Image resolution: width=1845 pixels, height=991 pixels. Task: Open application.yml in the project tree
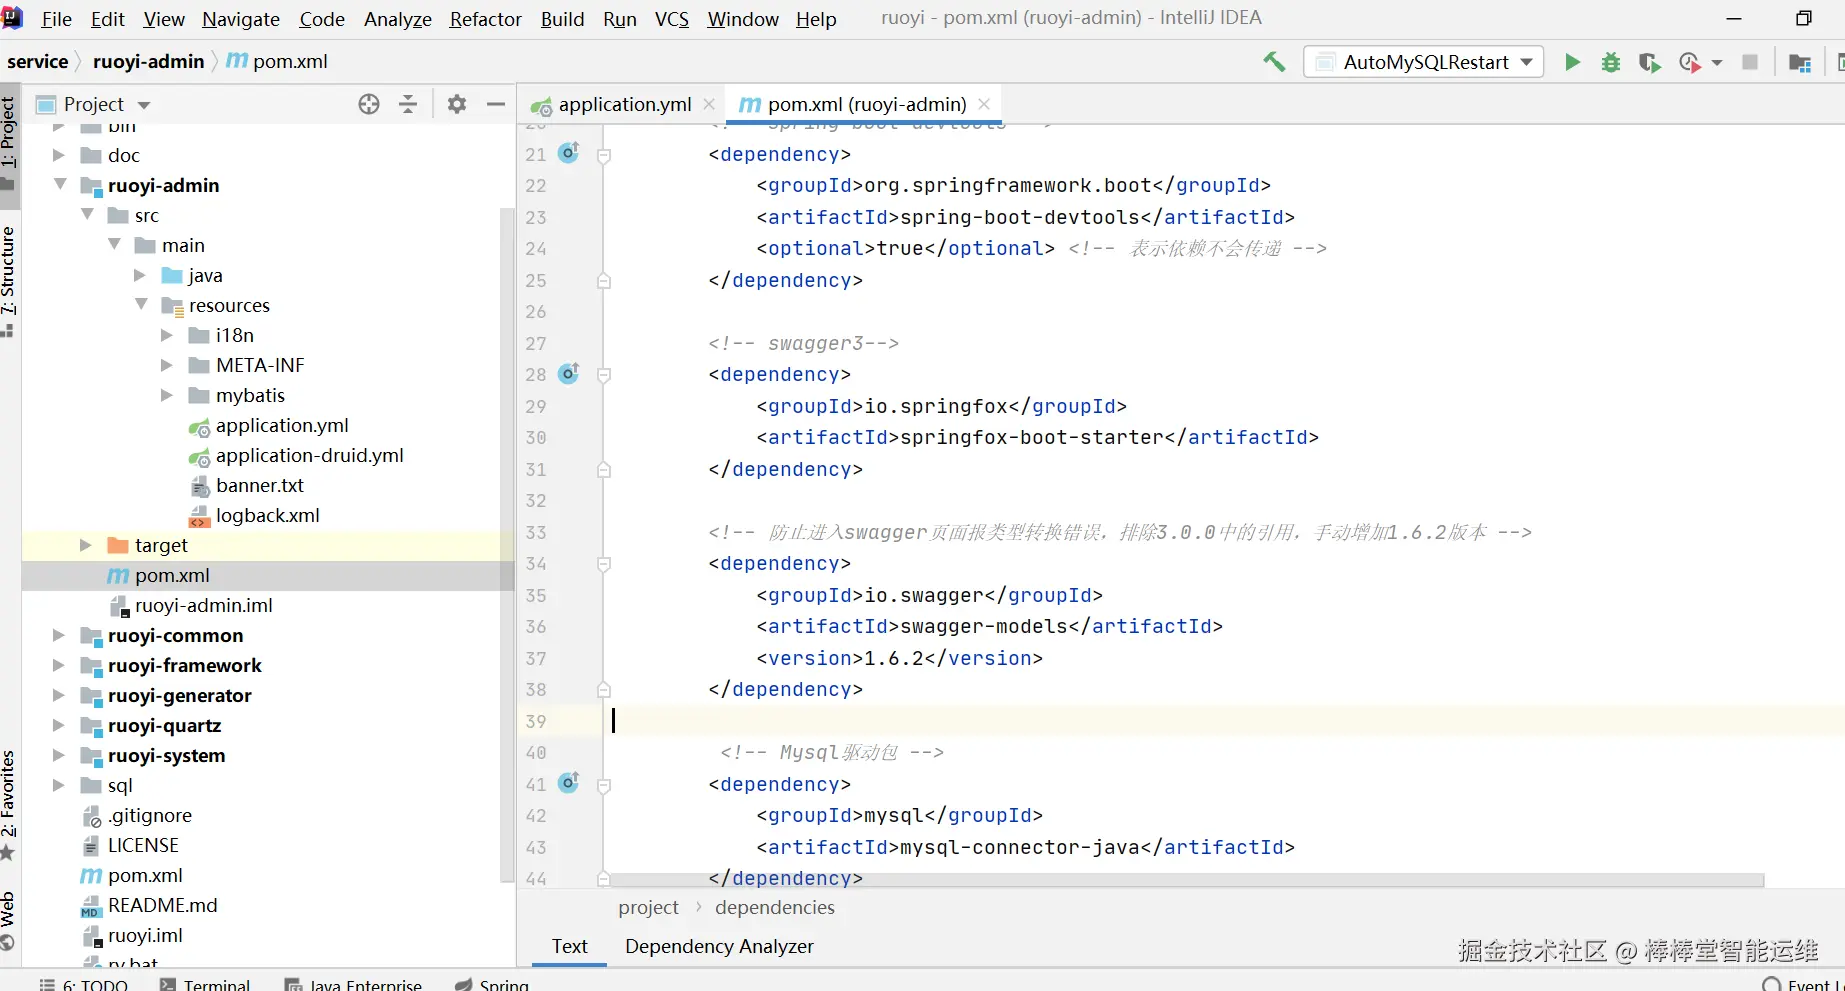click(282, 425)
